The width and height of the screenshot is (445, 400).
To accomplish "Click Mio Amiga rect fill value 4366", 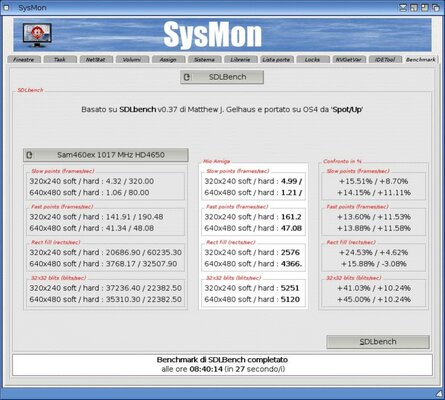I will [291, 264].
